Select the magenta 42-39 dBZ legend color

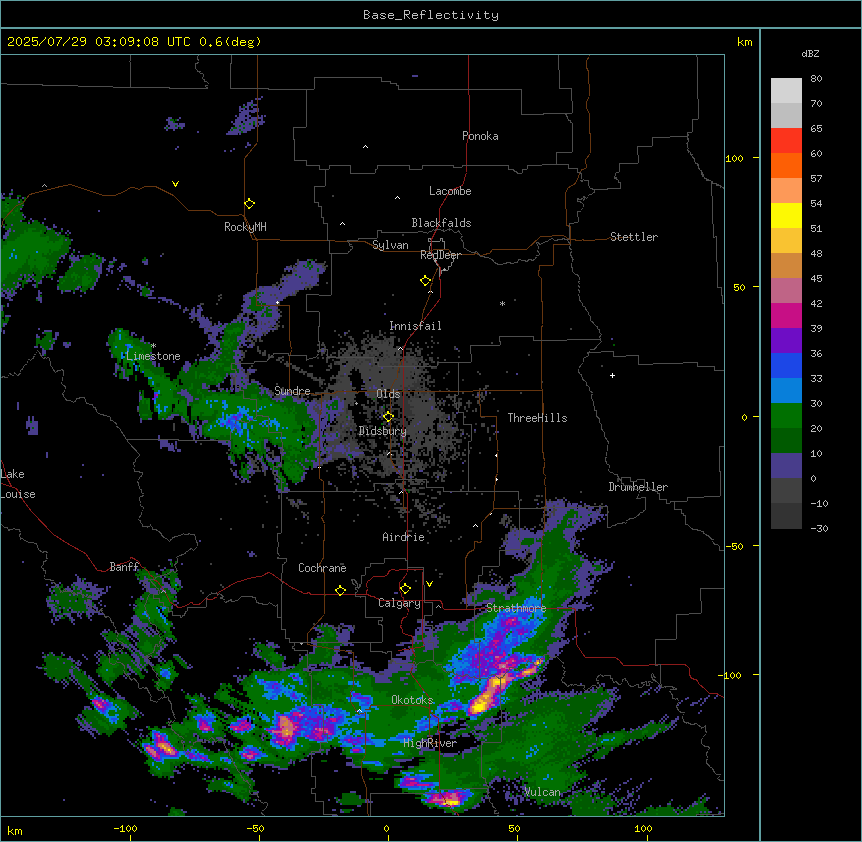tap(786, 315)
